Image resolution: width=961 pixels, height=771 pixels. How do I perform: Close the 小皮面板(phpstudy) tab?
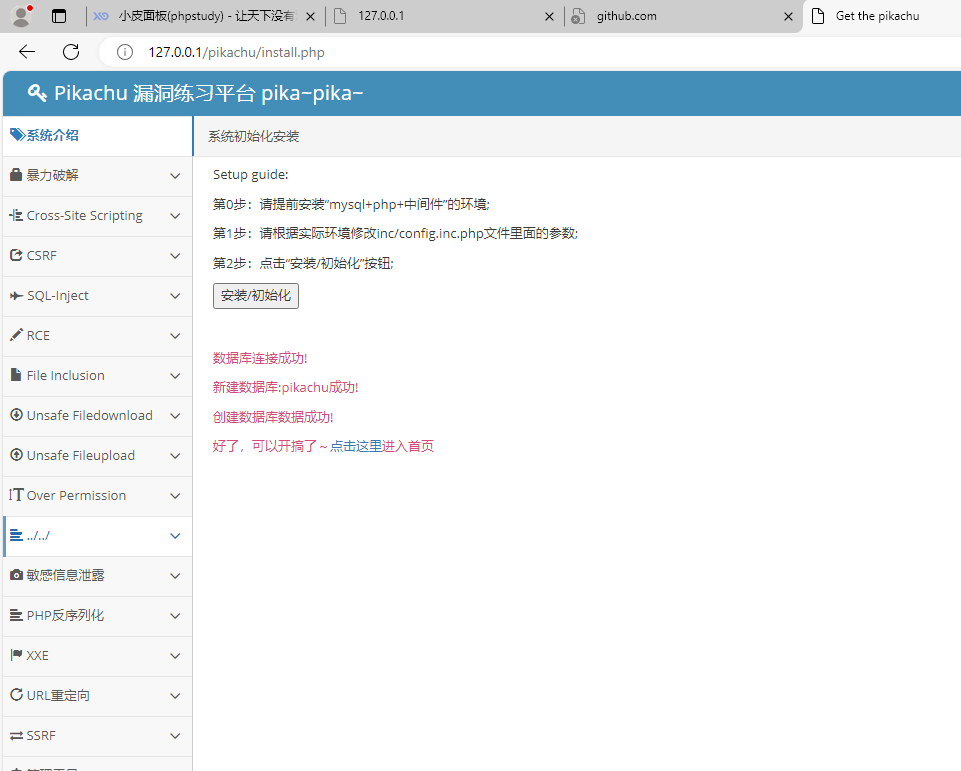311,17
